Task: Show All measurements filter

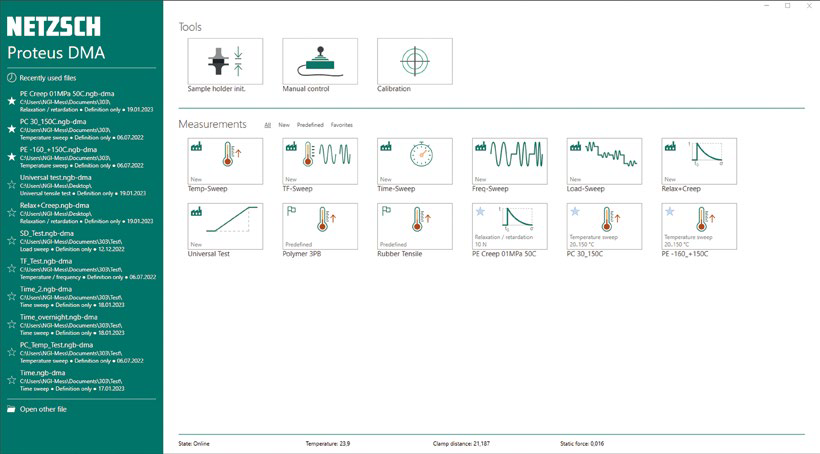Action: 268,125
